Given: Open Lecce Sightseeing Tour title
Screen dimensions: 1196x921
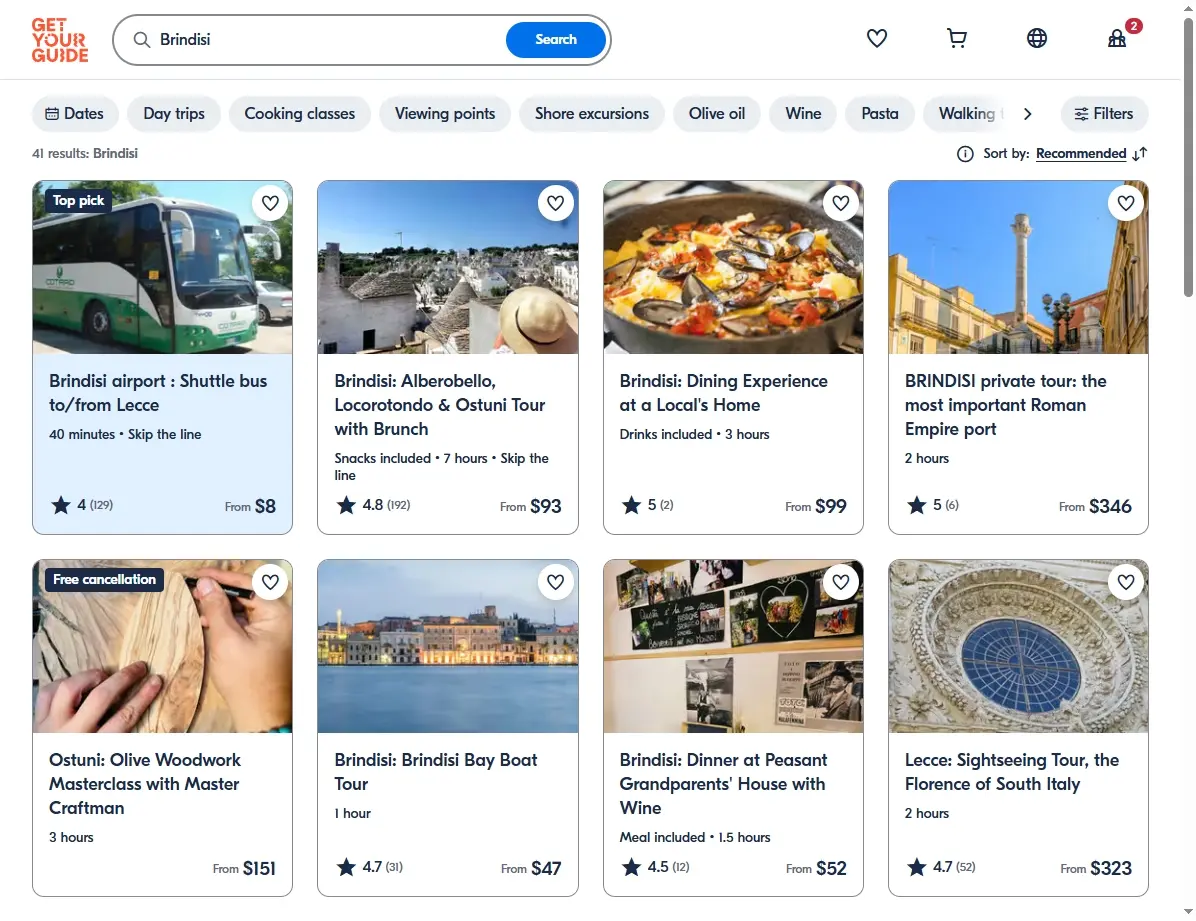Looking at the screenshot, I should [1011, 771].
